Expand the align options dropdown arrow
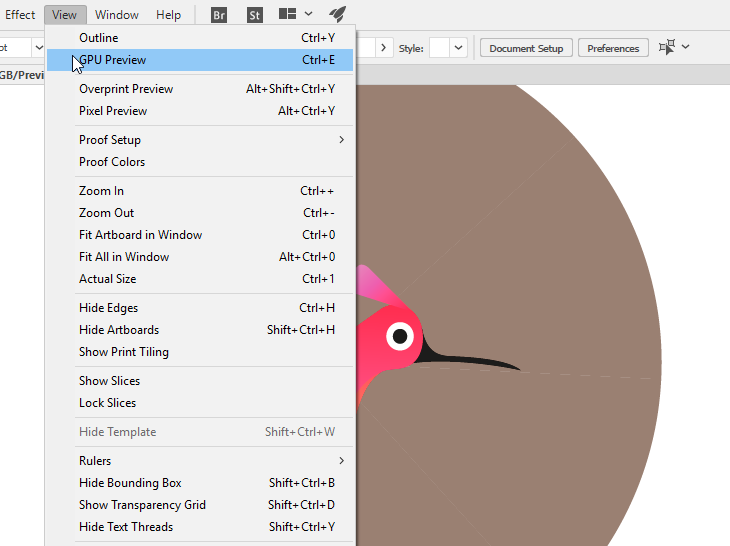The height and width of the screenshot is (546, 730). 685,47
